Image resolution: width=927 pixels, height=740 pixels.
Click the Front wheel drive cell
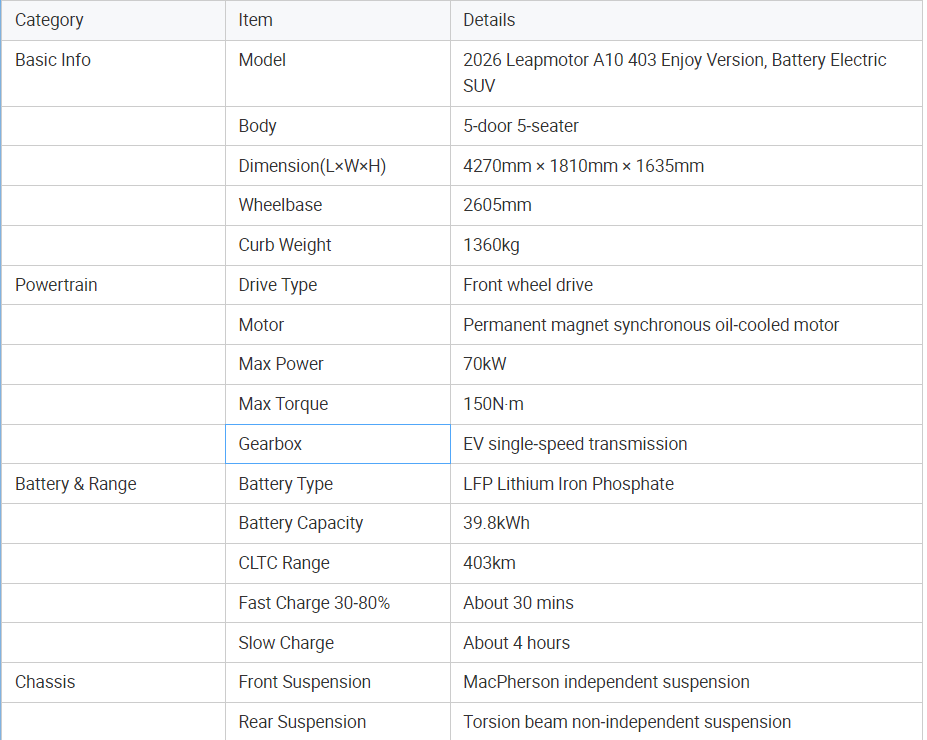tap(686, 285)
